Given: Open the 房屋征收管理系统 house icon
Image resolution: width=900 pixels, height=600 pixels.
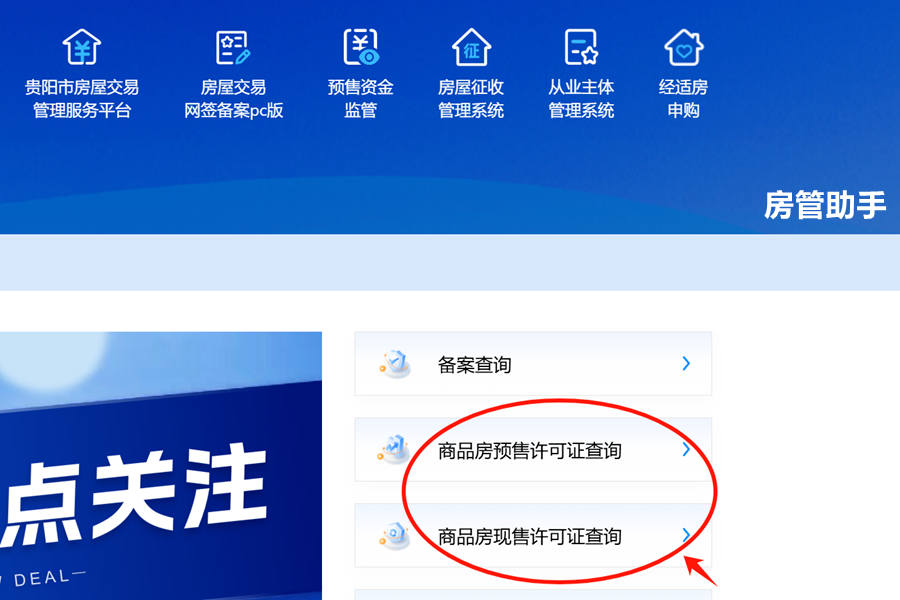Looking at the screenshot, I should [x=471, y=47].
